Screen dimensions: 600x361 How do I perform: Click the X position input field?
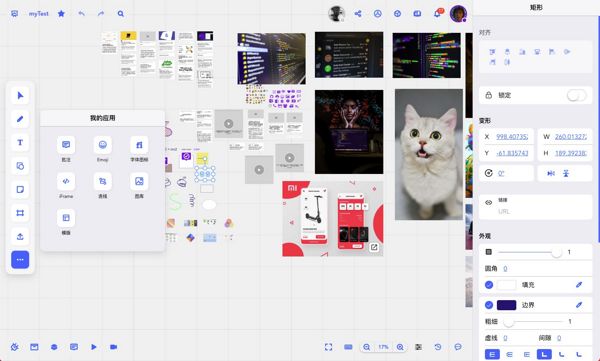click(x=512, y=137)
